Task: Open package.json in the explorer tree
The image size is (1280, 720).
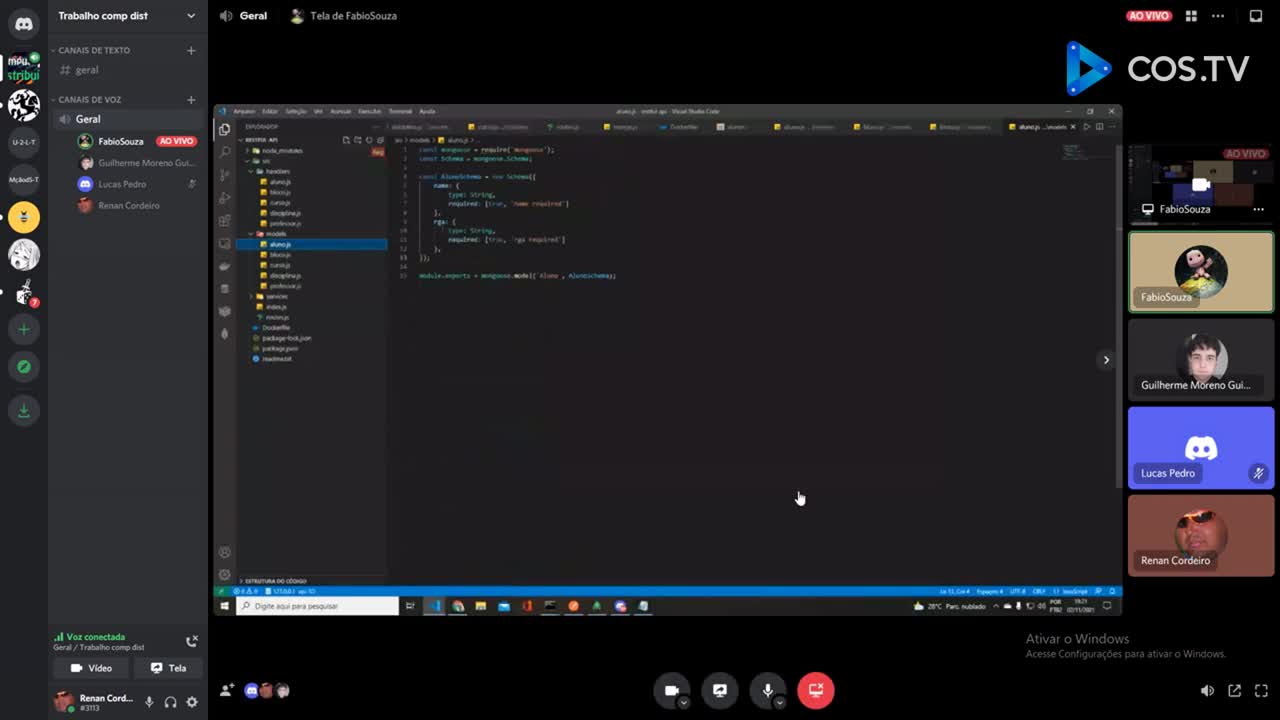Action: pos(280,348)
